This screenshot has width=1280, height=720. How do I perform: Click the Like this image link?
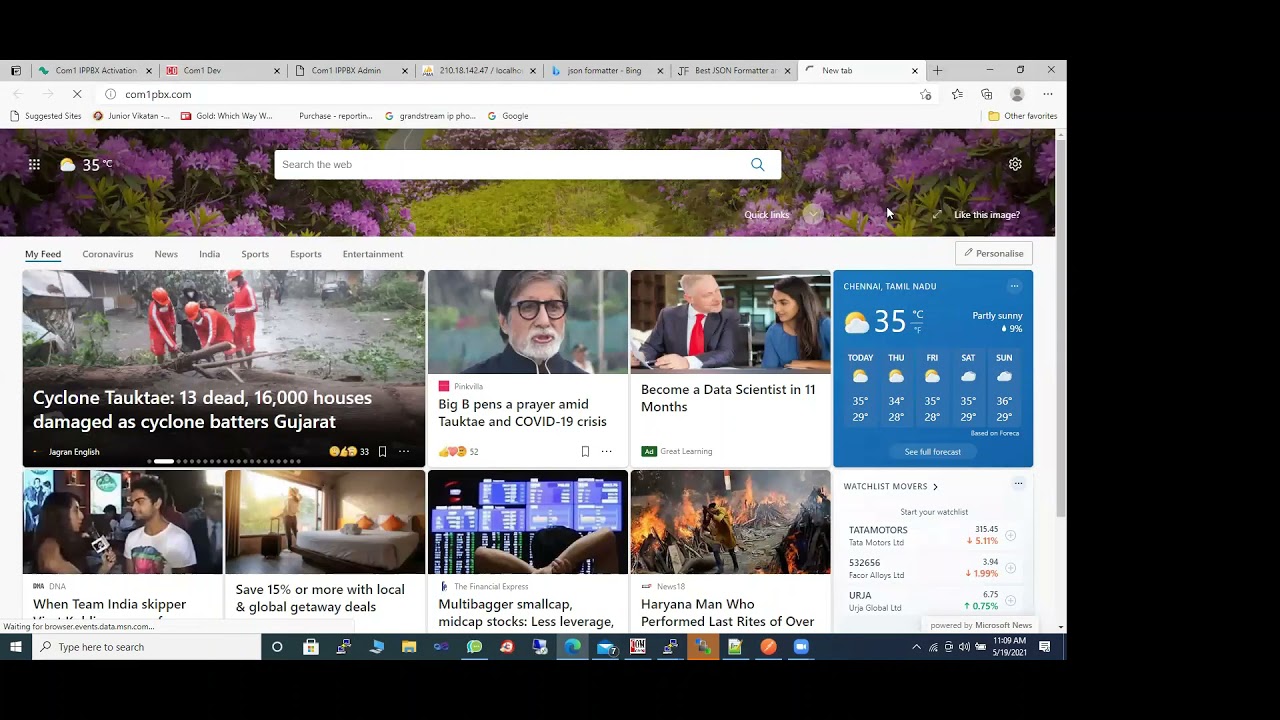click(x=987, y=215)
